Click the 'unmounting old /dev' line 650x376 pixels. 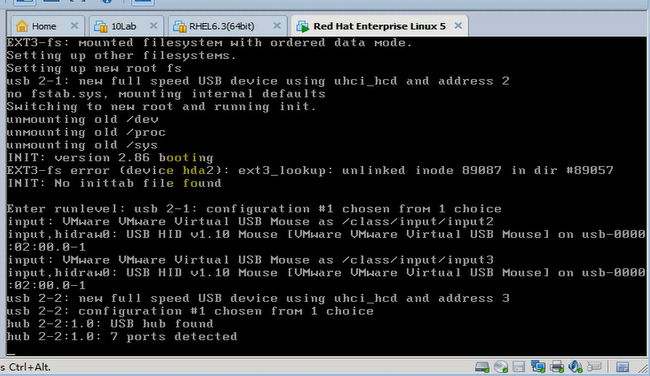coord(82,119)
